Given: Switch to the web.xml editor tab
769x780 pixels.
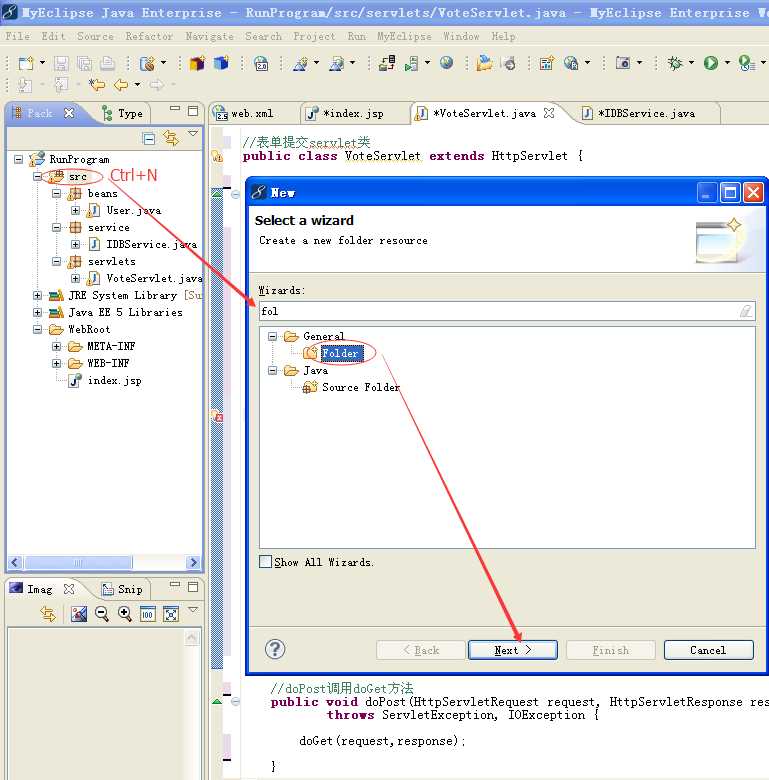Looking at the screenshot, I should click(252, 113).
